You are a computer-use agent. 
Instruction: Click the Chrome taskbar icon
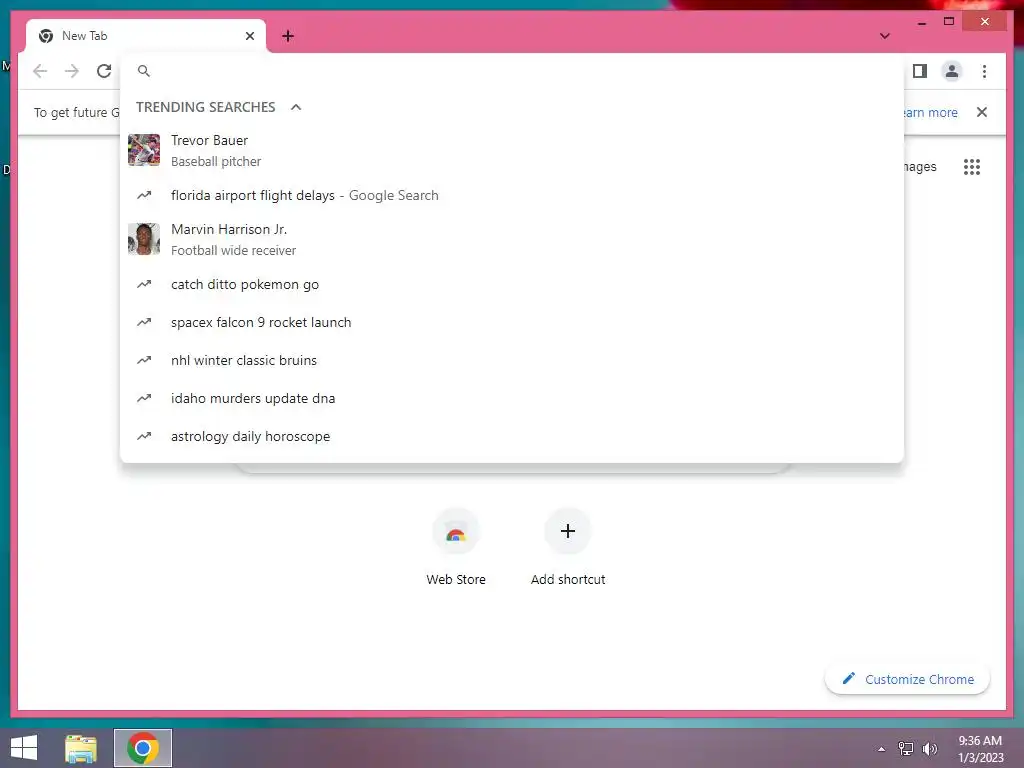(x=143, y=748)
